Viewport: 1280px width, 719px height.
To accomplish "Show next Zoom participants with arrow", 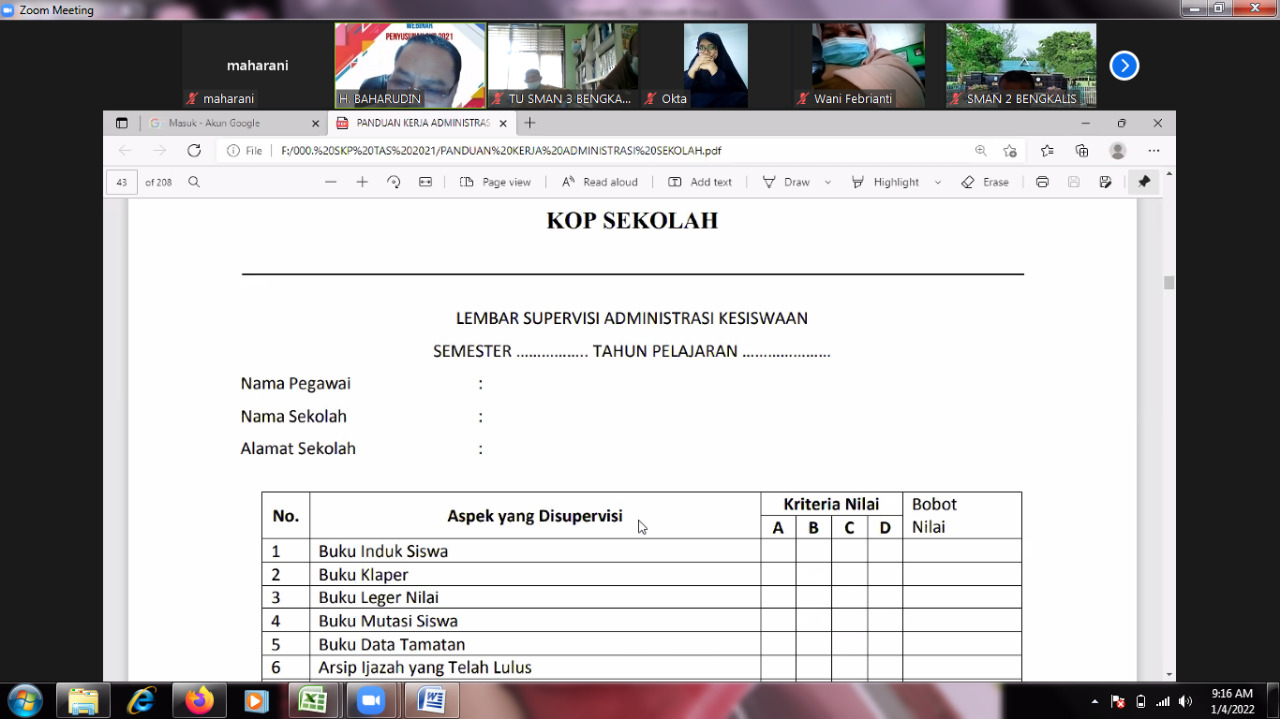I will [x=1124, y=66].
